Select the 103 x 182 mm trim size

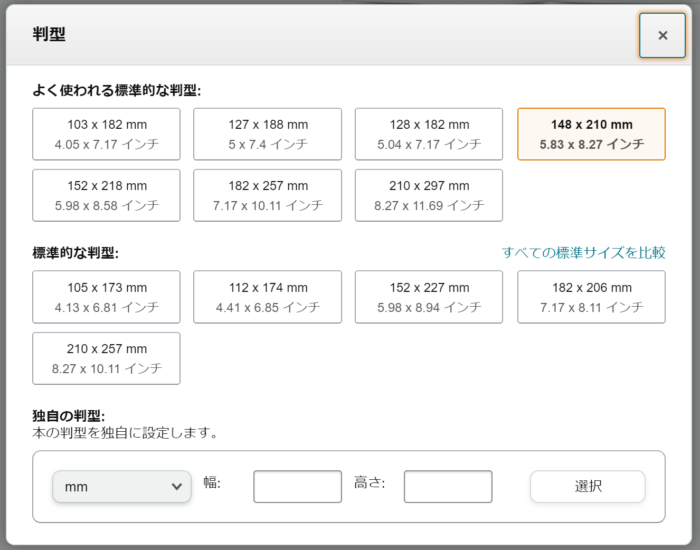point(106,134)
